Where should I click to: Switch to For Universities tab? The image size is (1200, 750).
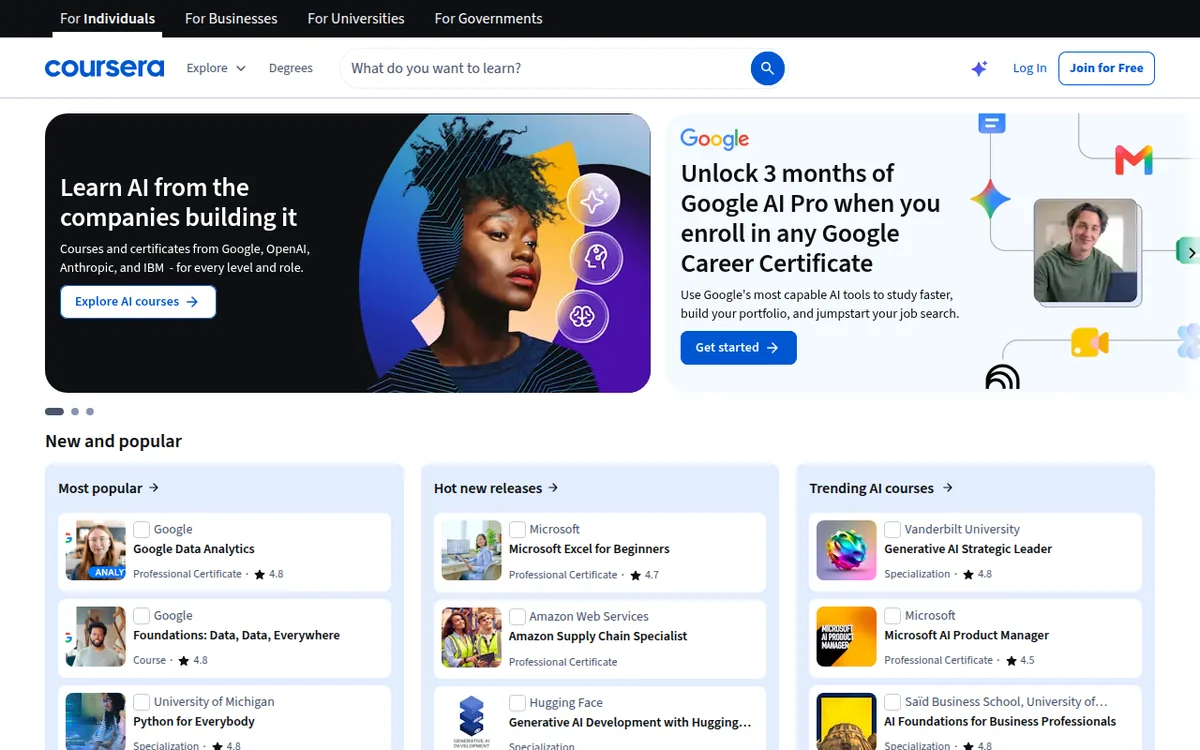[356, 18]
